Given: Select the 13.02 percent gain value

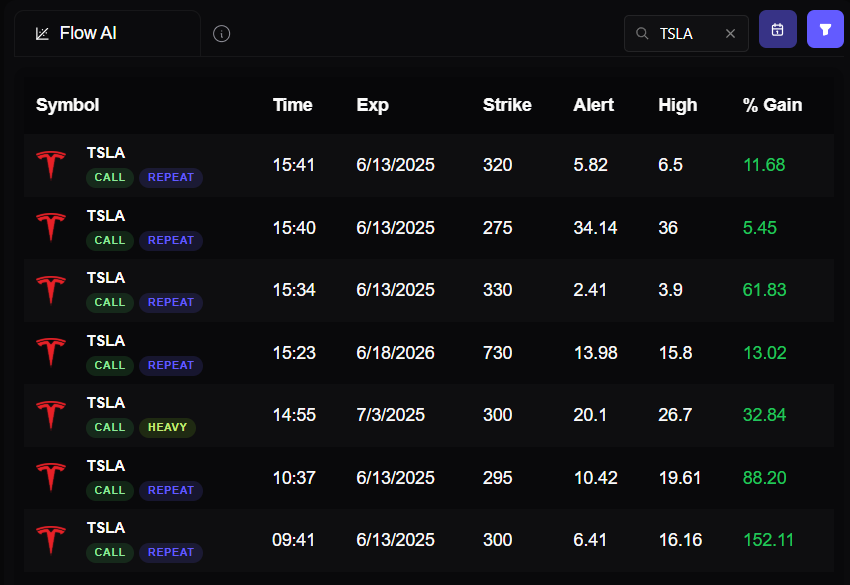Looking at the screenshot, I should click(764, 353).
